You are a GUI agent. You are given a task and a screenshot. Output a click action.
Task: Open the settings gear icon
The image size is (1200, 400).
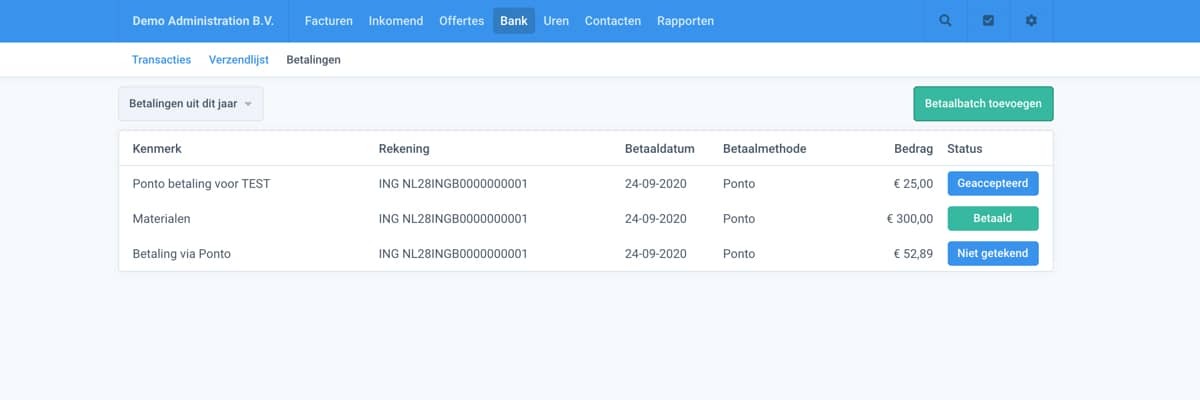[x=1032, y=21]
